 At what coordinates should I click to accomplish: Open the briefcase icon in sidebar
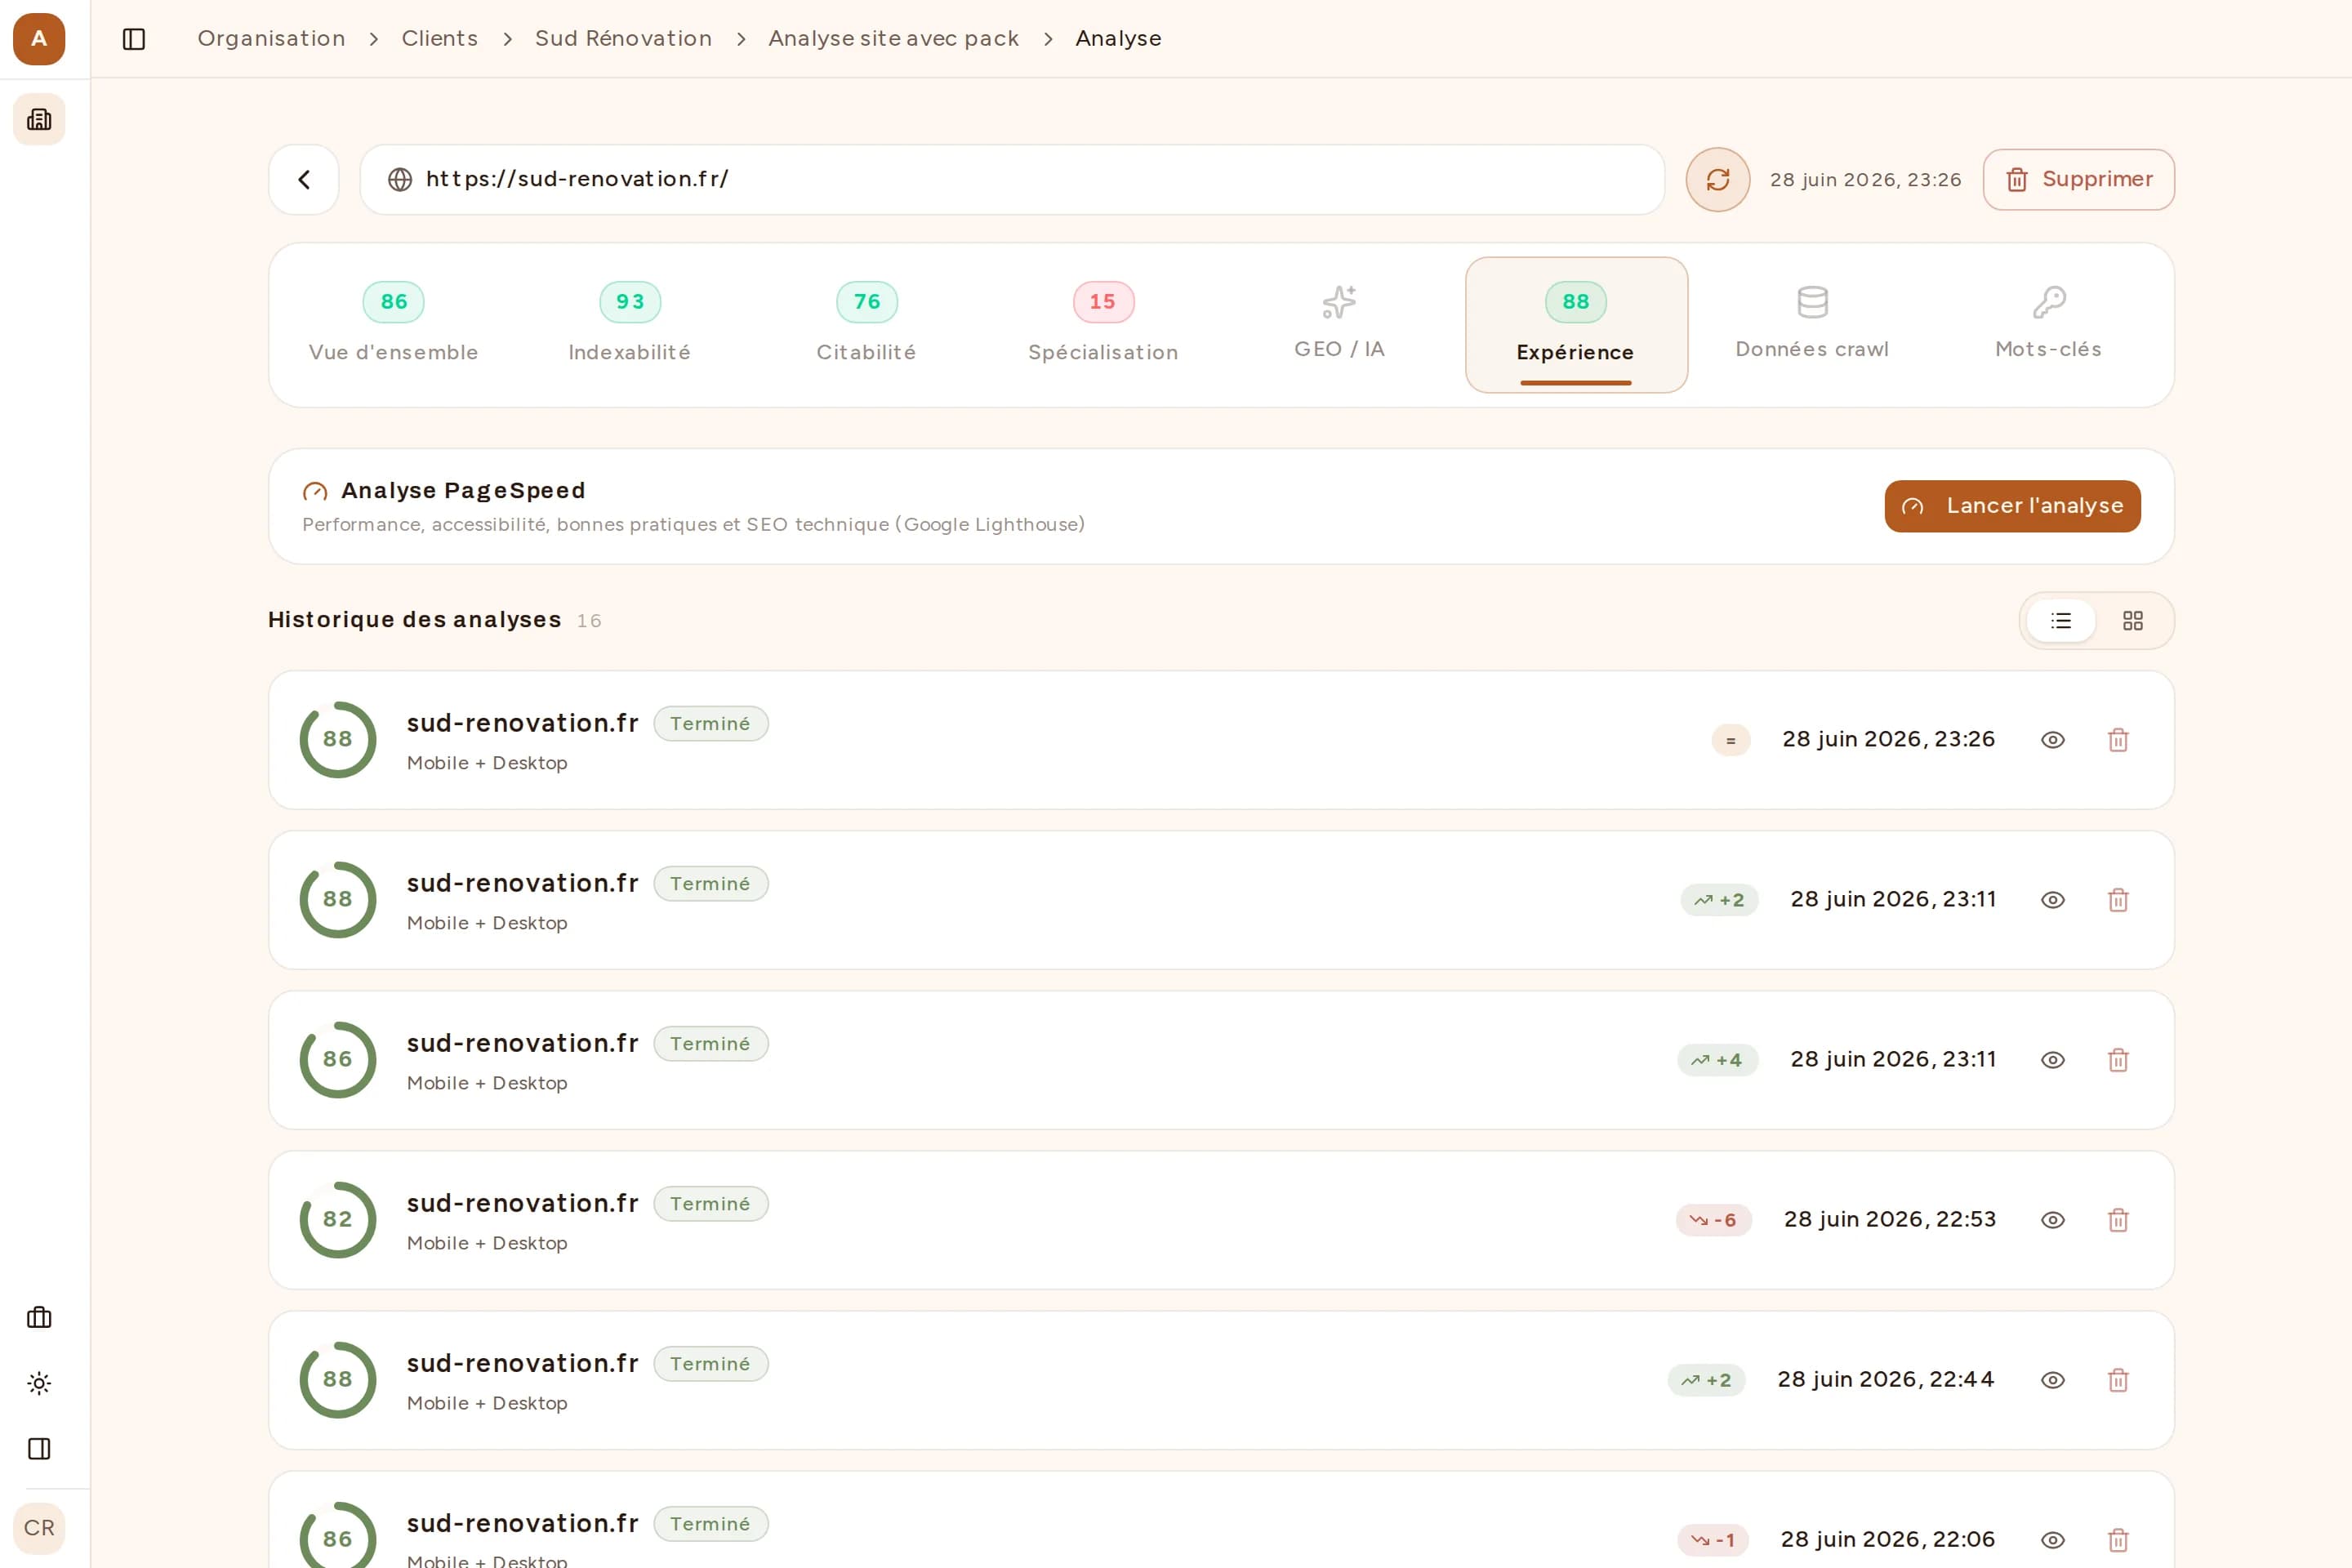pos(39,1317)
